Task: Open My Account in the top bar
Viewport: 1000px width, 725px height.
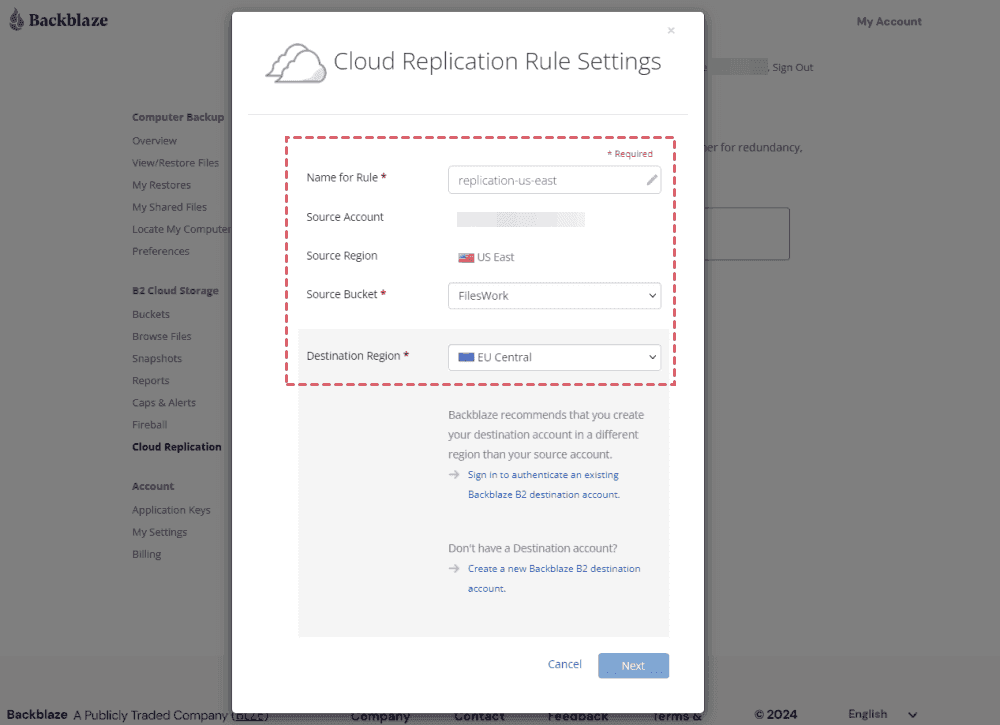Action: (x=889, y=21)
